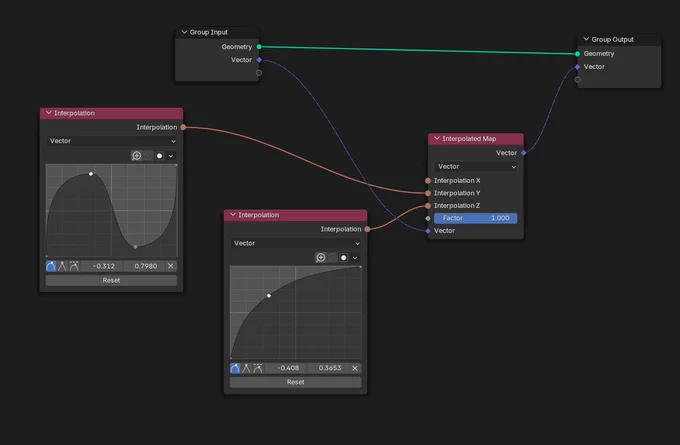680x445 pixels.
Task: Click the Interpolation Y input socket
Action: pyautogui.click(x=428, y=193)
